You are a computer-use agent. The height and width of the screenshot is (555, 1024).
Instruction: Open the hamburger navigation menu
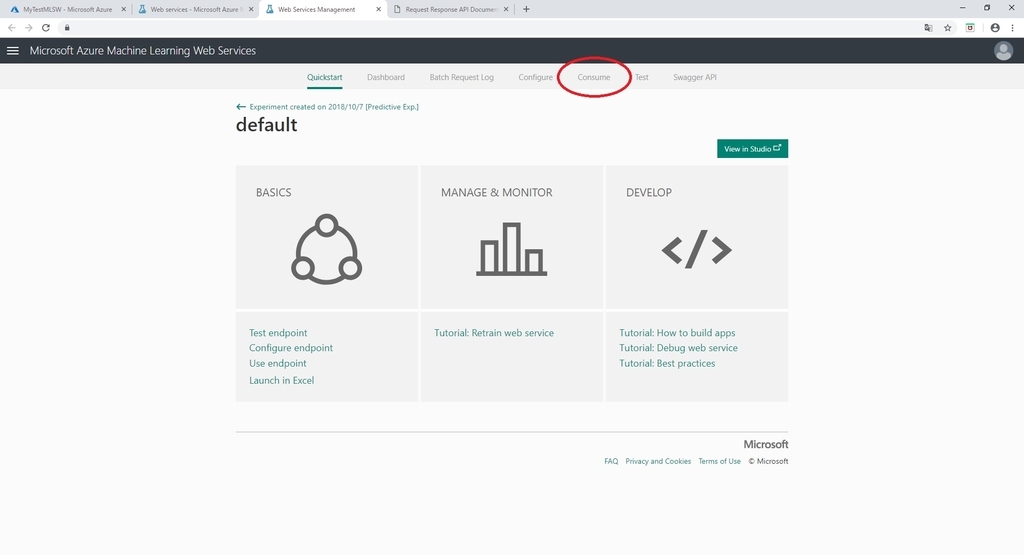click(12, 50)
